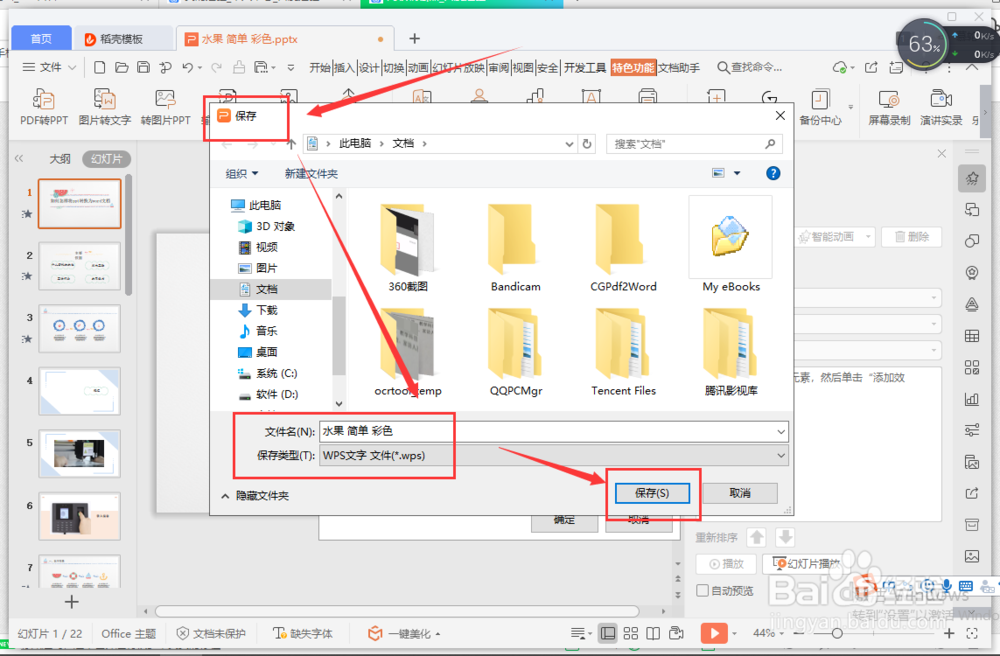This screenshot has height=656, width=1000.
Task: Open the 设计 ribbon tab
Action: (368, 68)
